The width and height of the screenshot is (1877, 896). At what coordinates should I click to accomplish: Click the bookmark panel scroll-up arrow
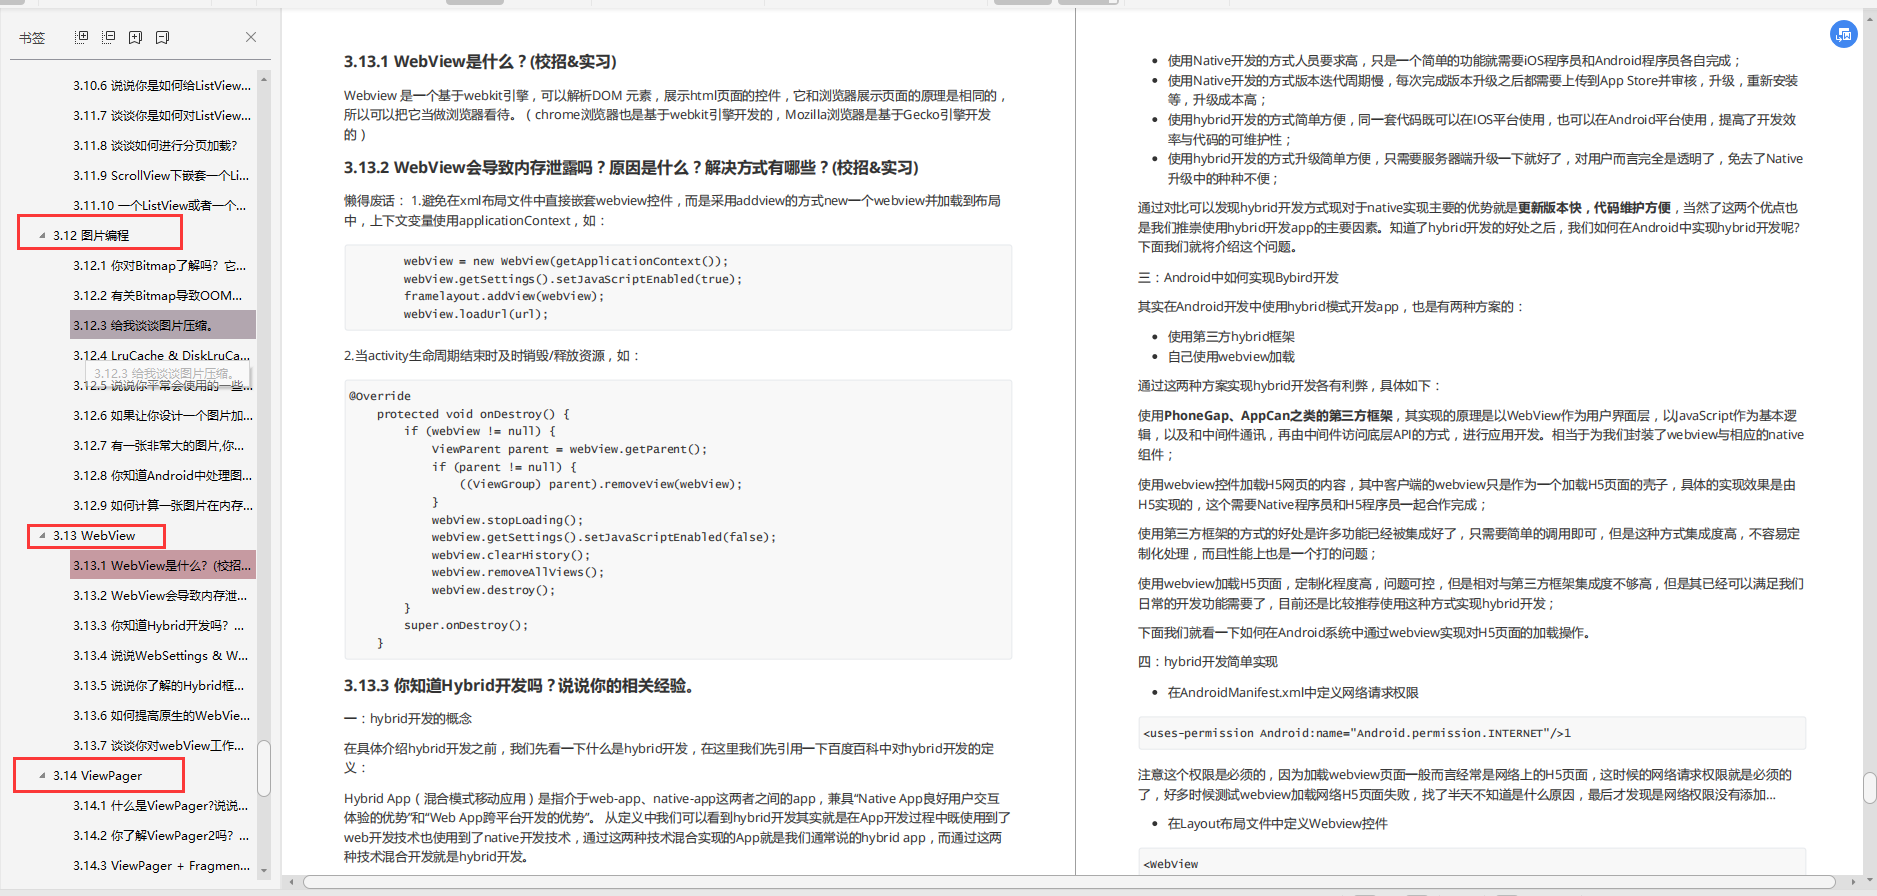click(264, 78)
